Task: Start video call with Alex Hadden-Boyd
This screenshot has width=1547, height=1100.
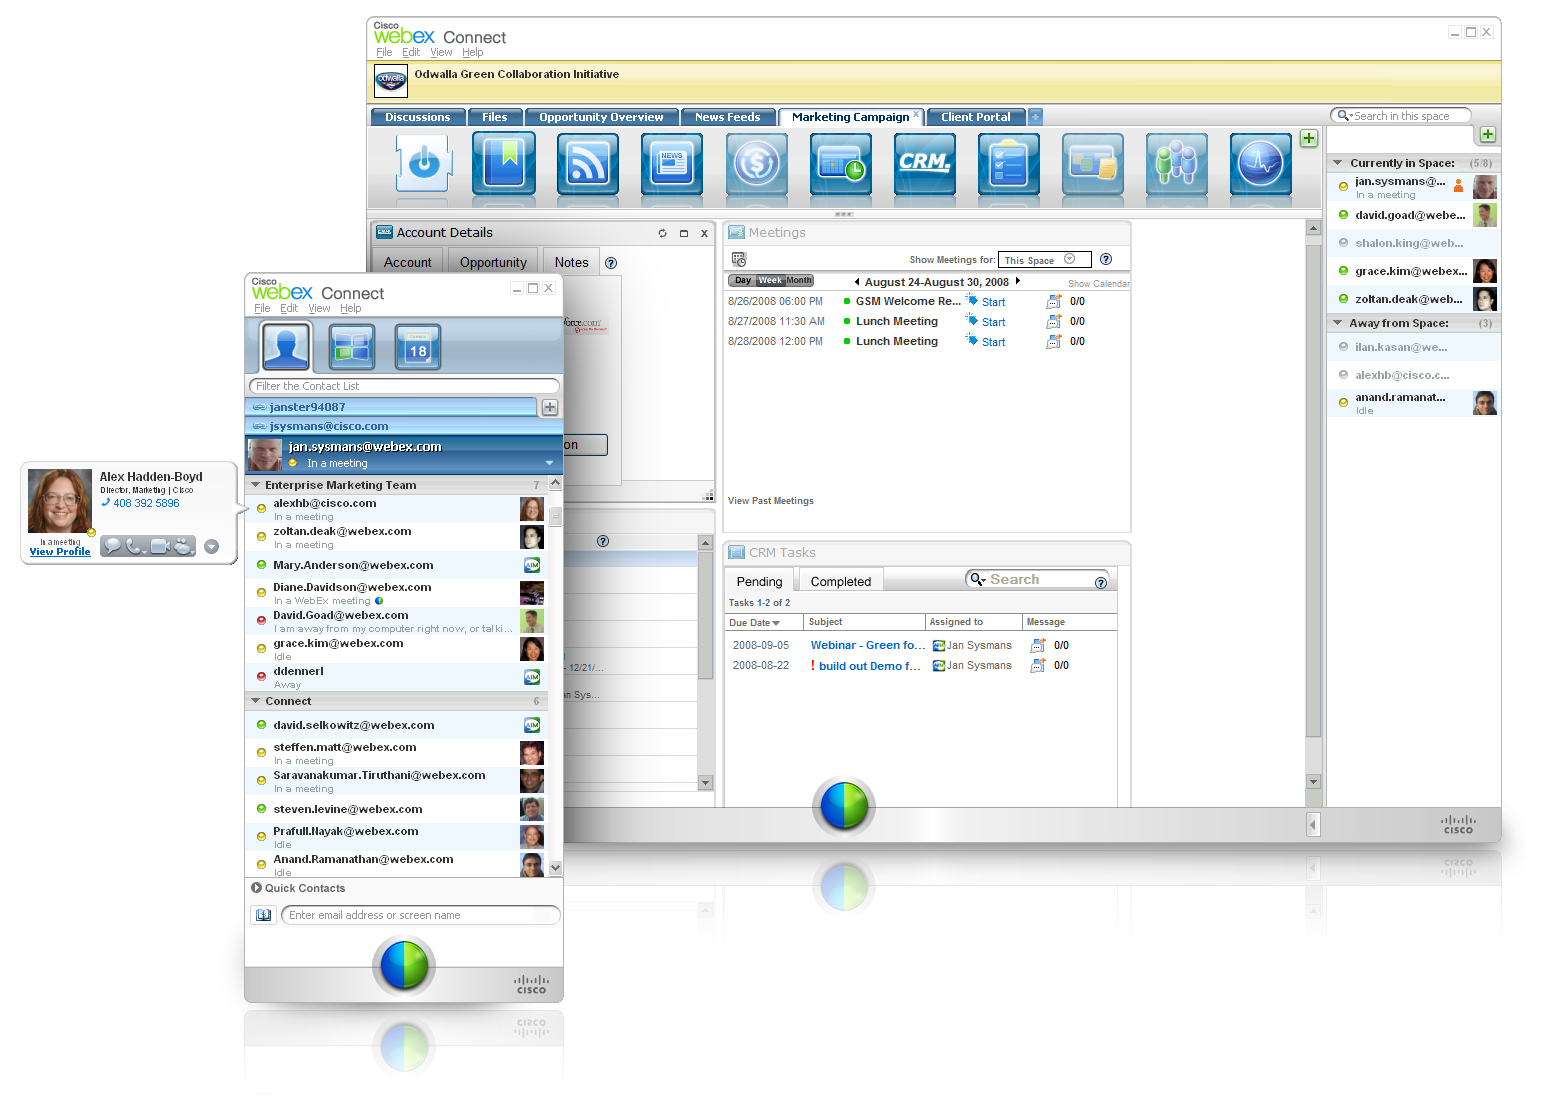Action: [x=160, y=546]
